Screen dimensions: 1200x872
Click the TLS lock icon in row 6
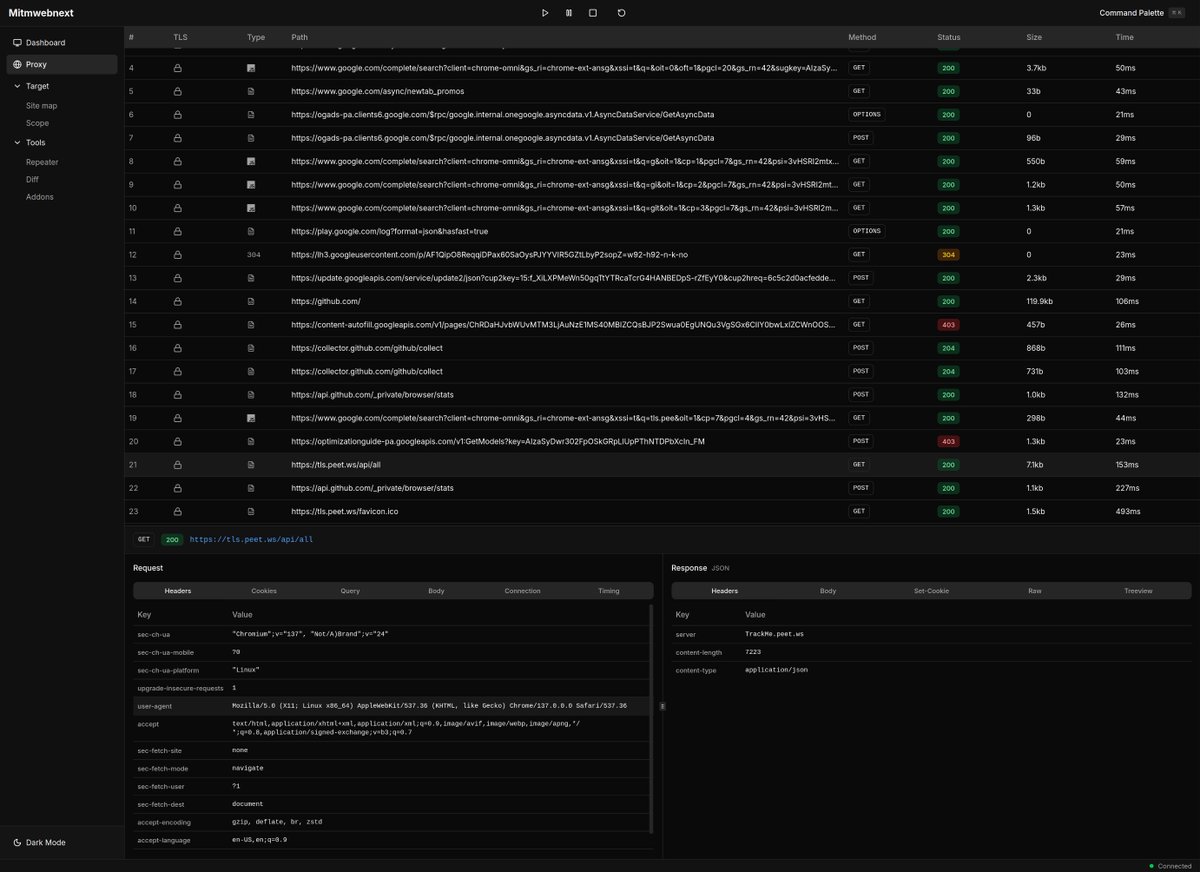(x=178, y=114)
